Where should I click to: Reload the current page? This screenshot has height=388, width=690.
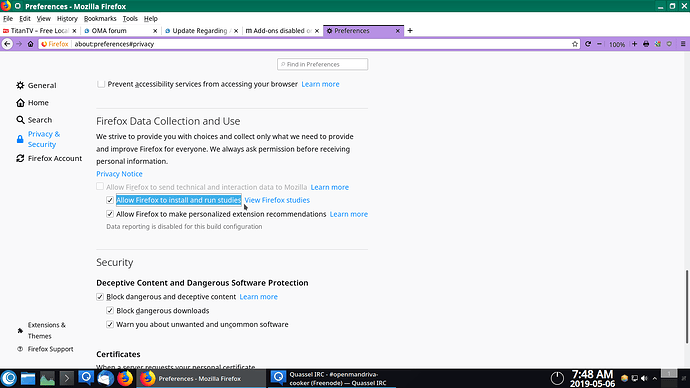[588, 44]
